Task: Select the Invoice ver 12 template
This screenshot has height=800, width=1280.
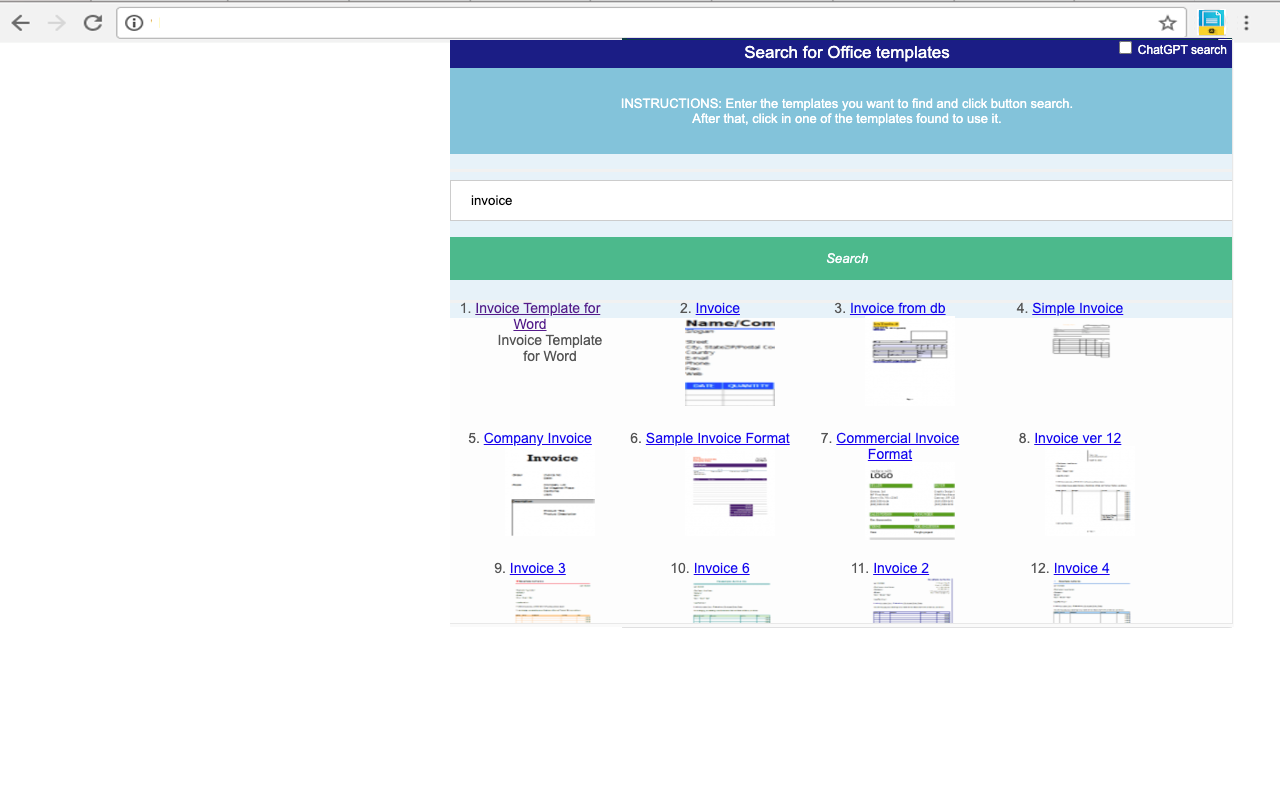Action: point(1077,438)
